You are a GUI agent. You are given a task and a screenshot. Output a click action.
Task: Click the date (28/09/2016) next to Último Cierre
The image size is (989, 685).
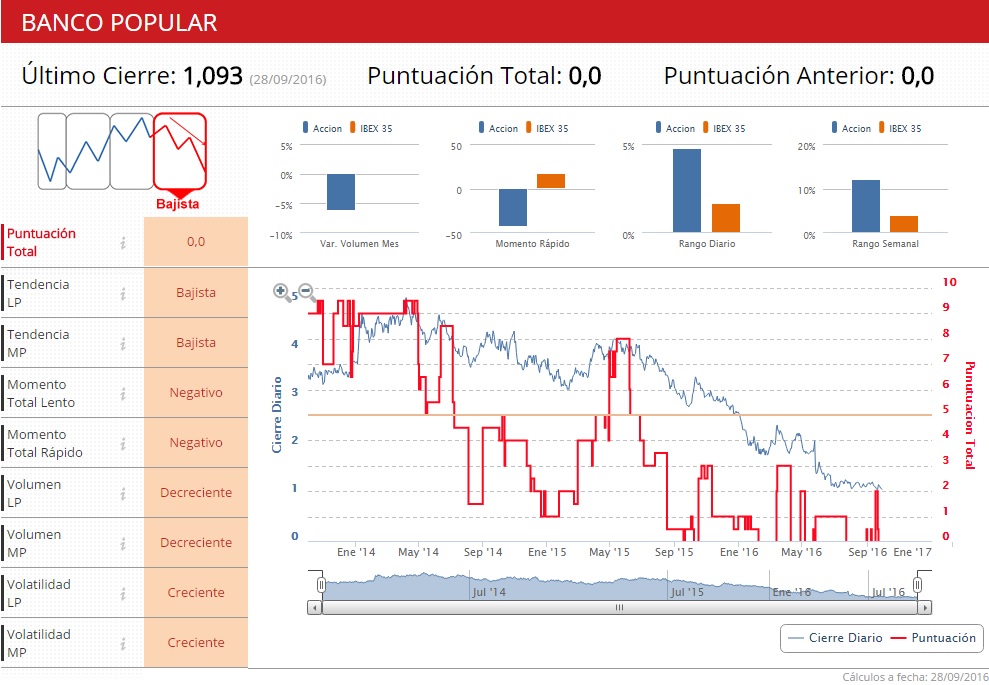point(288,79)
